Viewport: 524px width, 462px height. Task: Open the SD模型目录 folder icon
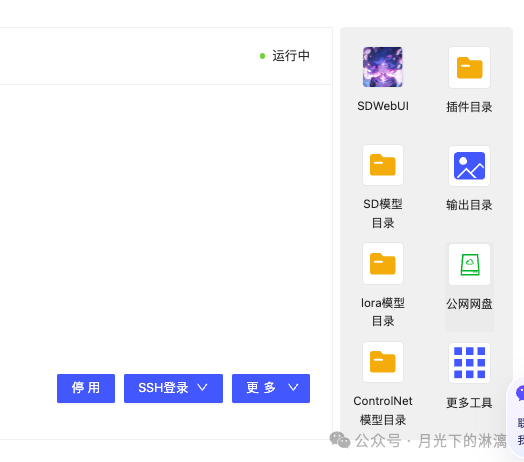point(383,165)
